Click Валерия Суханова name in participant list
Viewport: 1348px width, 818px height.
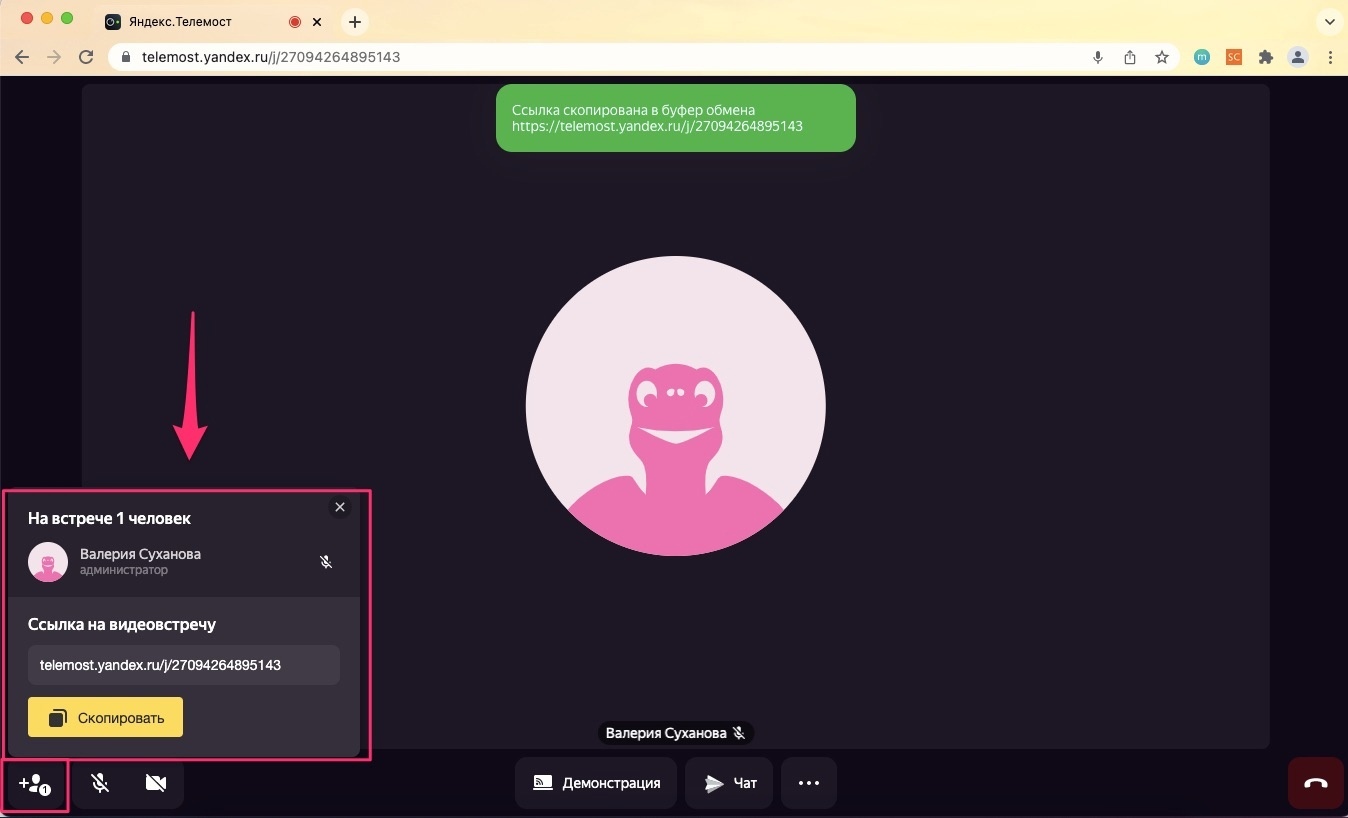click(x=140, y=554)
